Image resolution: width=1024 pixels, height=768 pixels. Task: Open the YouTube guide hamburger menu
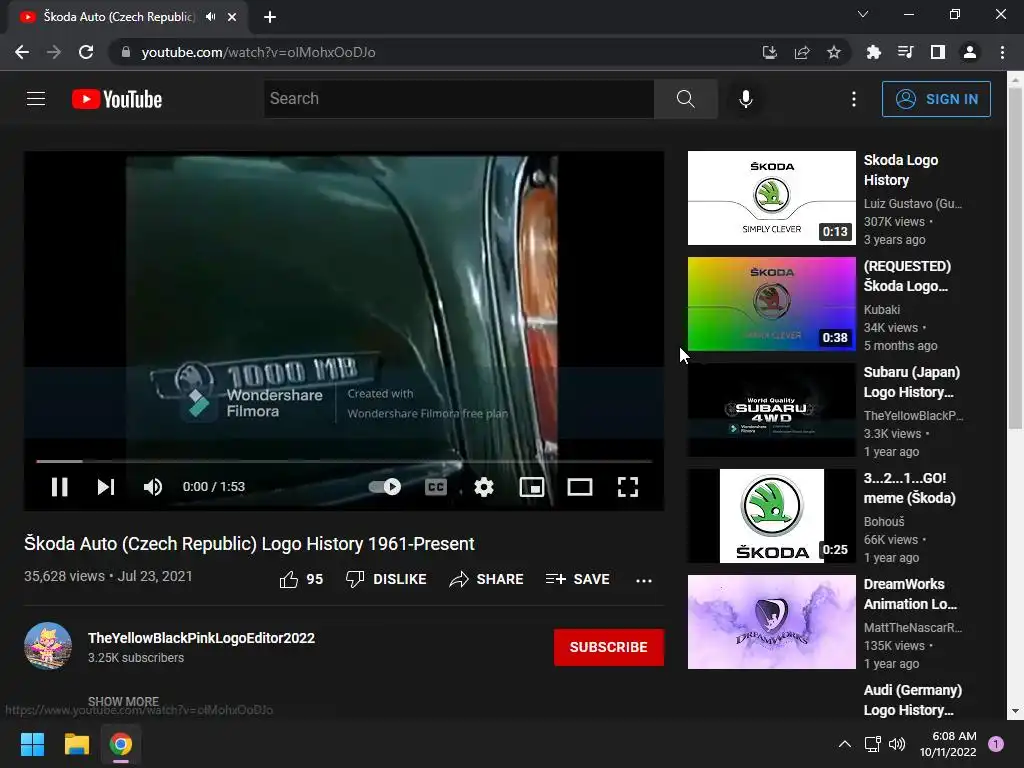coord(36,99)
